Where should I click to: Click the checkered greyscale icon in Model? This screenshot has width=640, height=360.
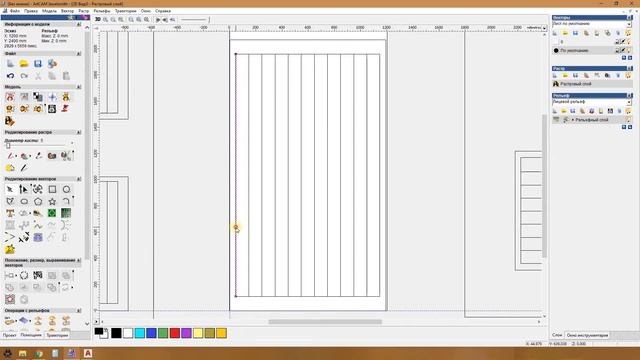[x=38, y=97]
